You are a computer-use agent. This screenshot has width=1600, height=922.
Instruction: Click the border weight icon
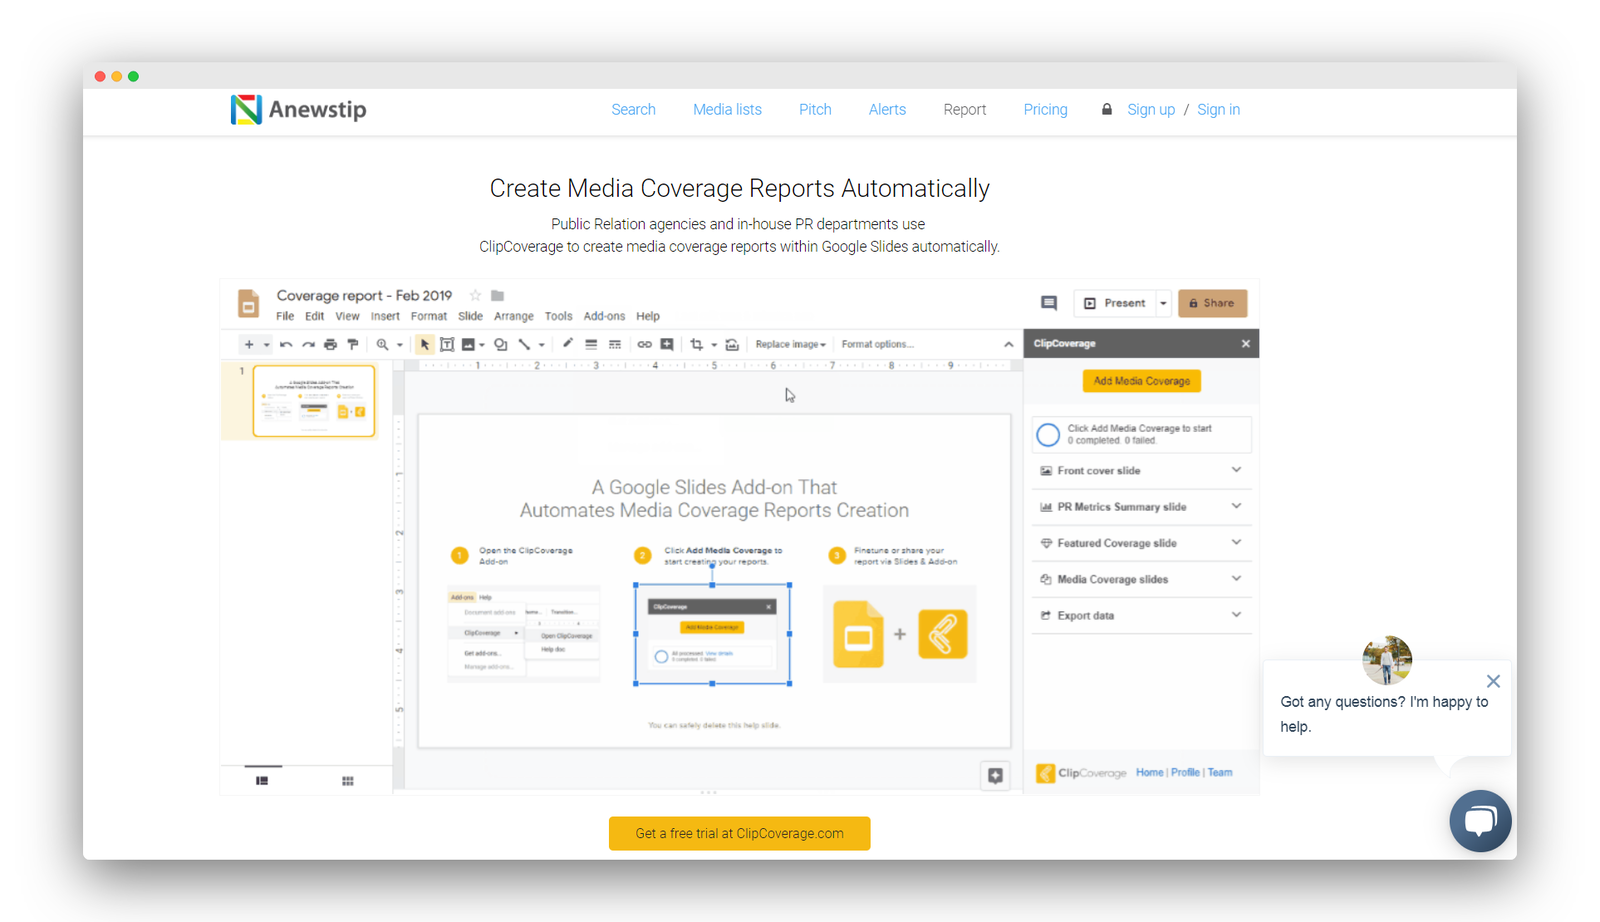tap(591, 344)
